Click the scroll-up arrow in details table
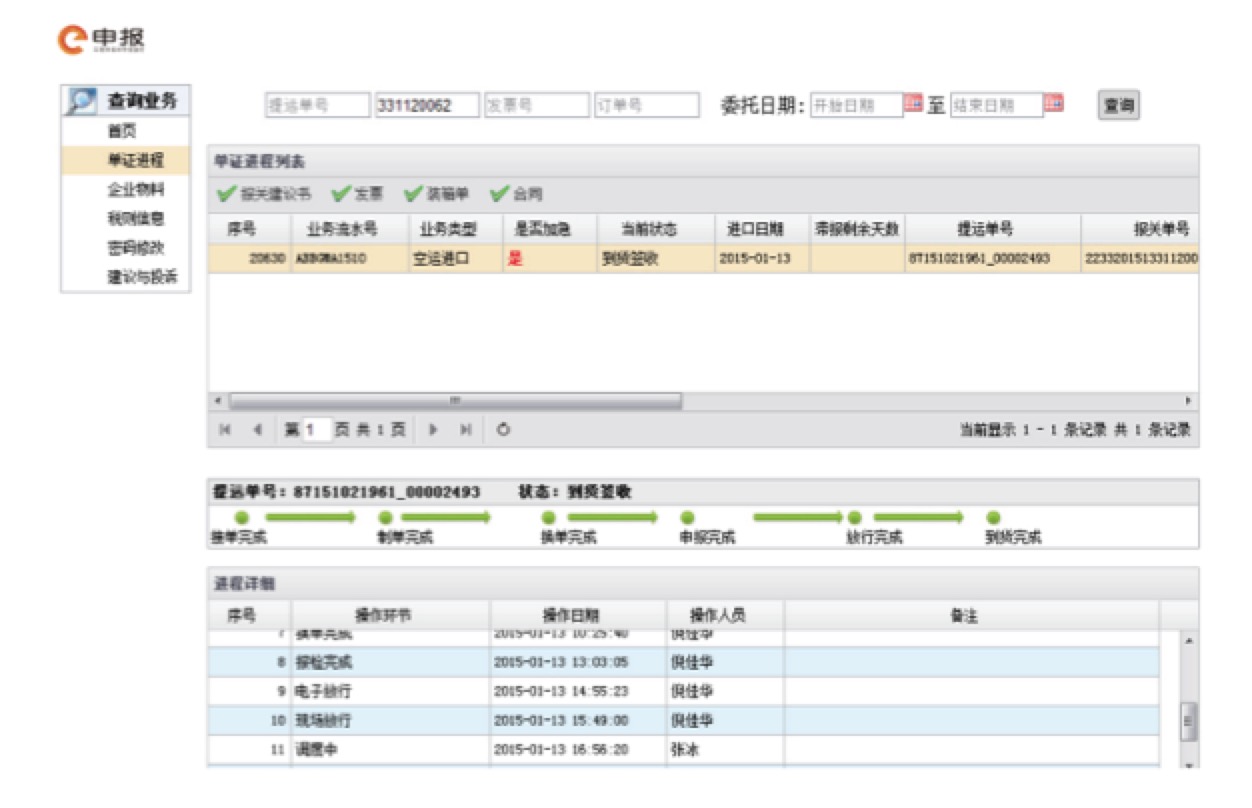The image size is (1252, 808). (x=1188, y=641)
